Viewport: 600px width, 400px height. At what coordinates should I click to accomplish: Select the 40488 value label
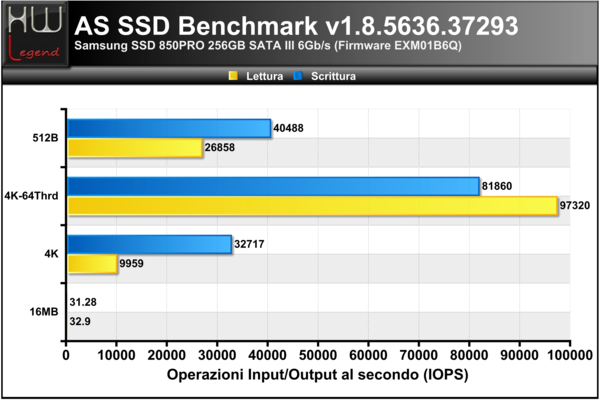click(x=288, y=128)
